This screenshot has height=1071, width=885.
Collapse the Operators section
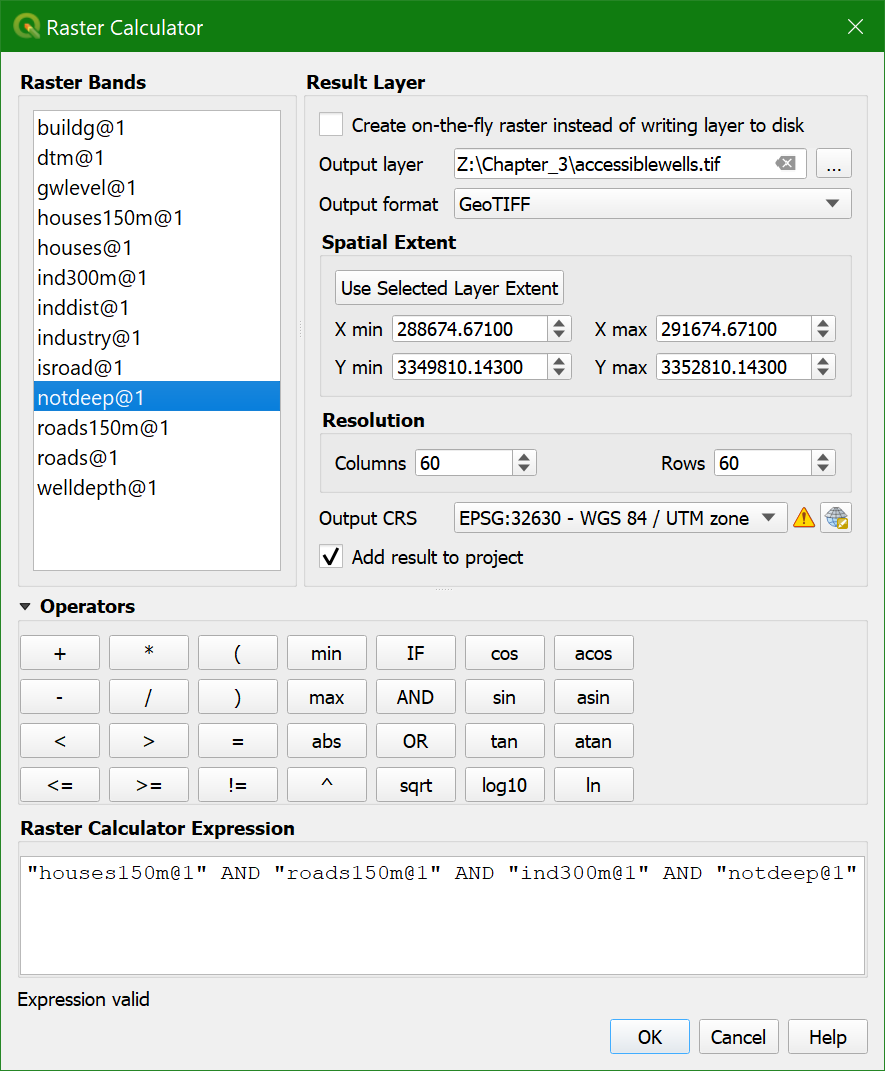pos(25,607)
